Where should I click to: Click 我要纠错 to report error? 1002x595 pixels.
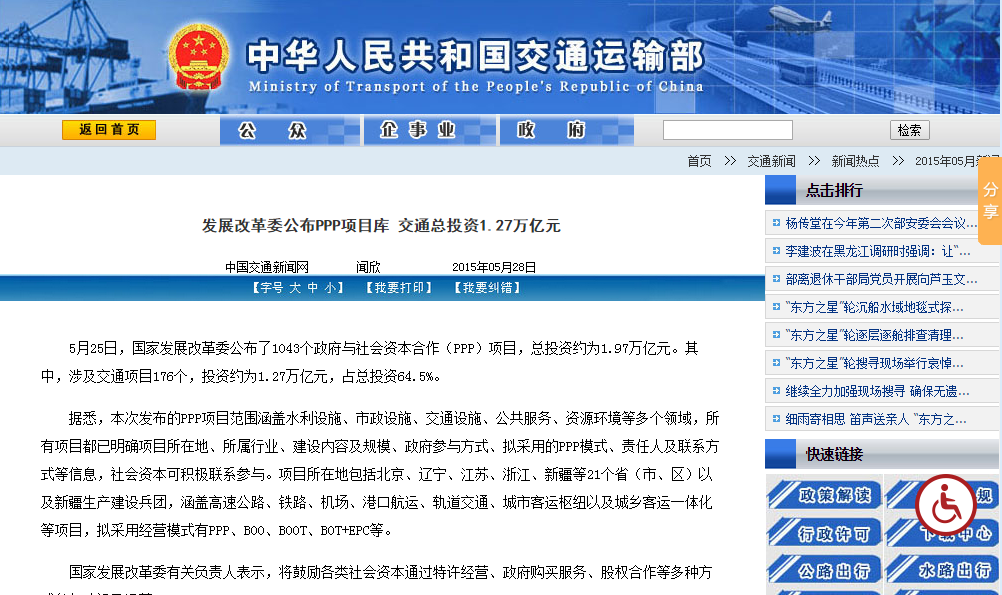coord(487,288)
